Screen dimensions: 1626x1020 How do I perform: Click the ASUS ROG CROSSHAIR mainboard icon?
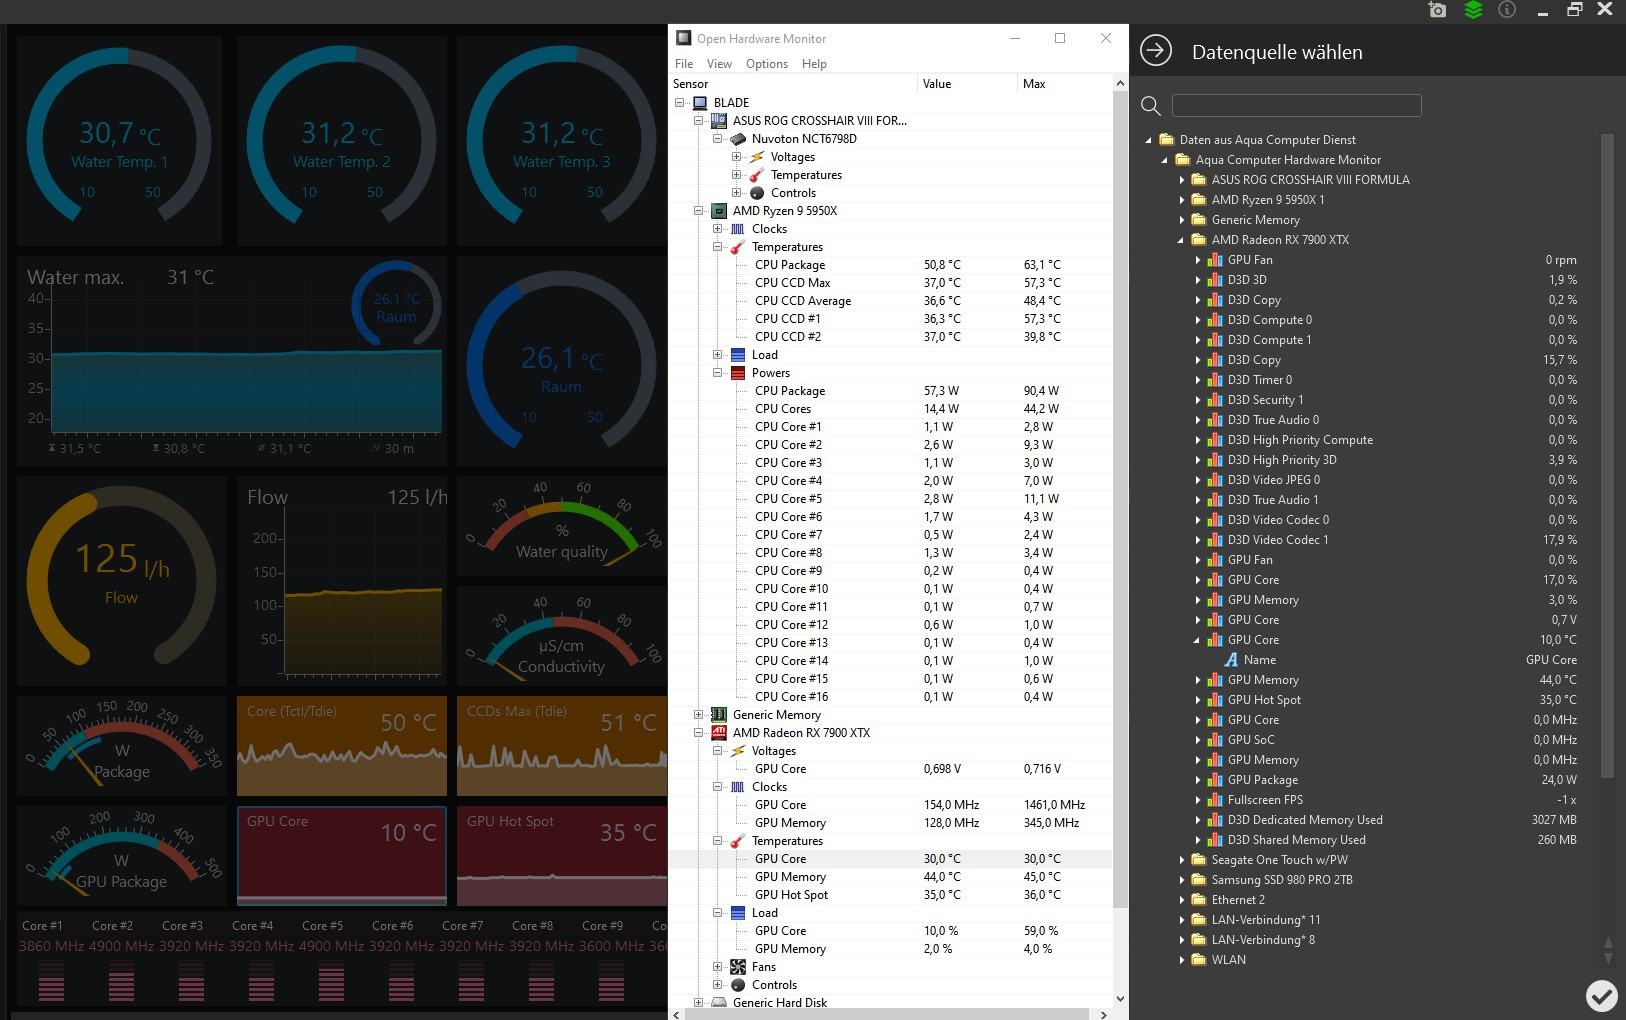pyautogui.click(x=718, y=120)
